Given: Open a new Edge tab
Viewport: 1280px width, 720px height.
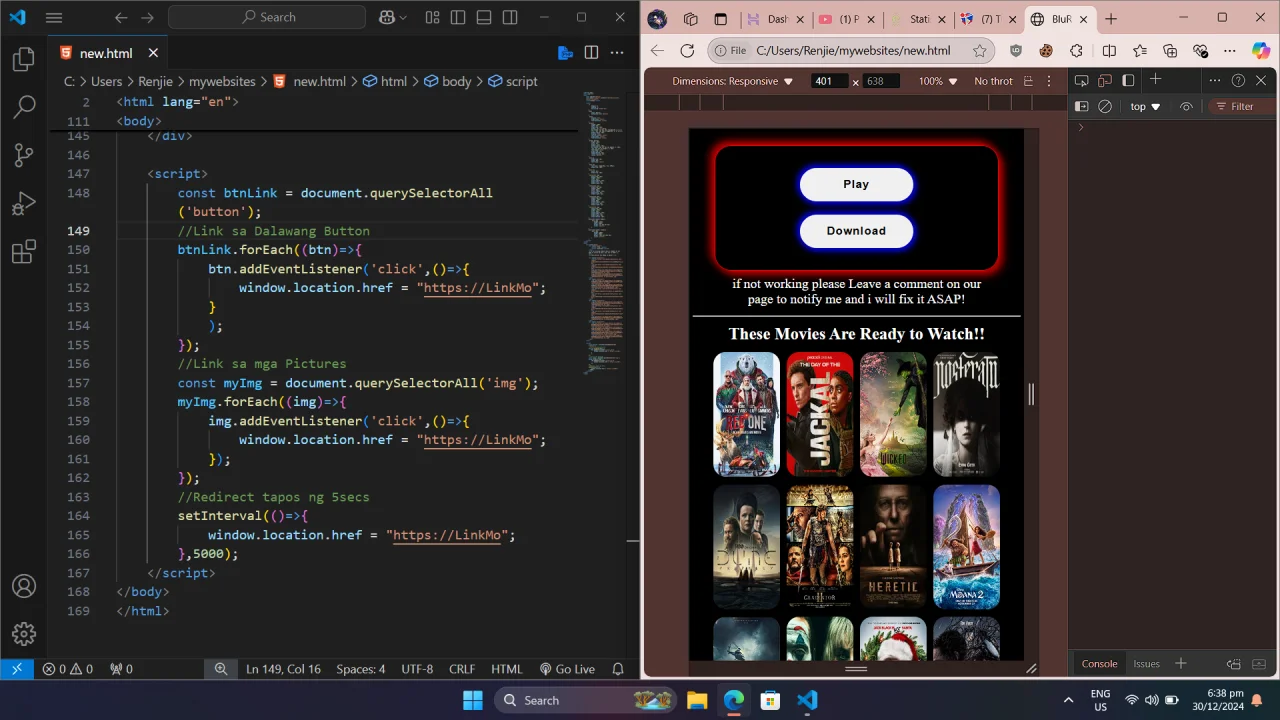Looking at the screenshot, I should 1111,19.
